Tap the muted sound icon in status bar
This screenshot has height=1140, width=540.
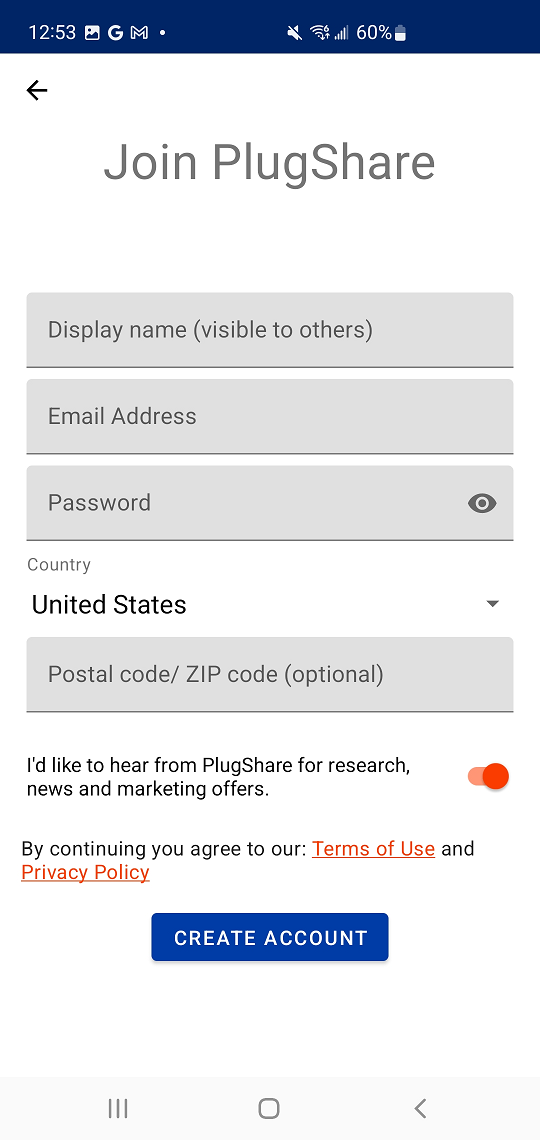[x=294, y=33]
